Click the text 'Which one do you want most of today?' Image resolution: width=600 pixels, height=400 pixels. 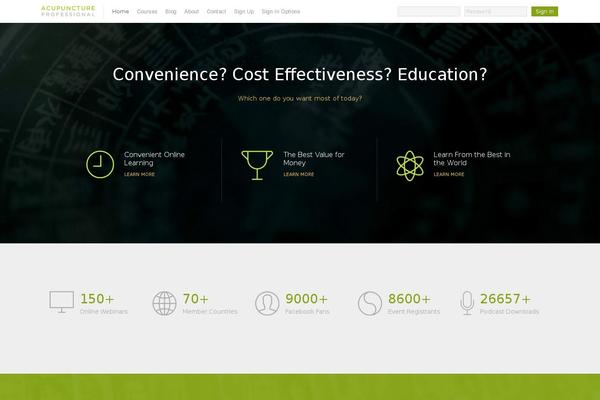pyautogui.click(x=300, y=98)
